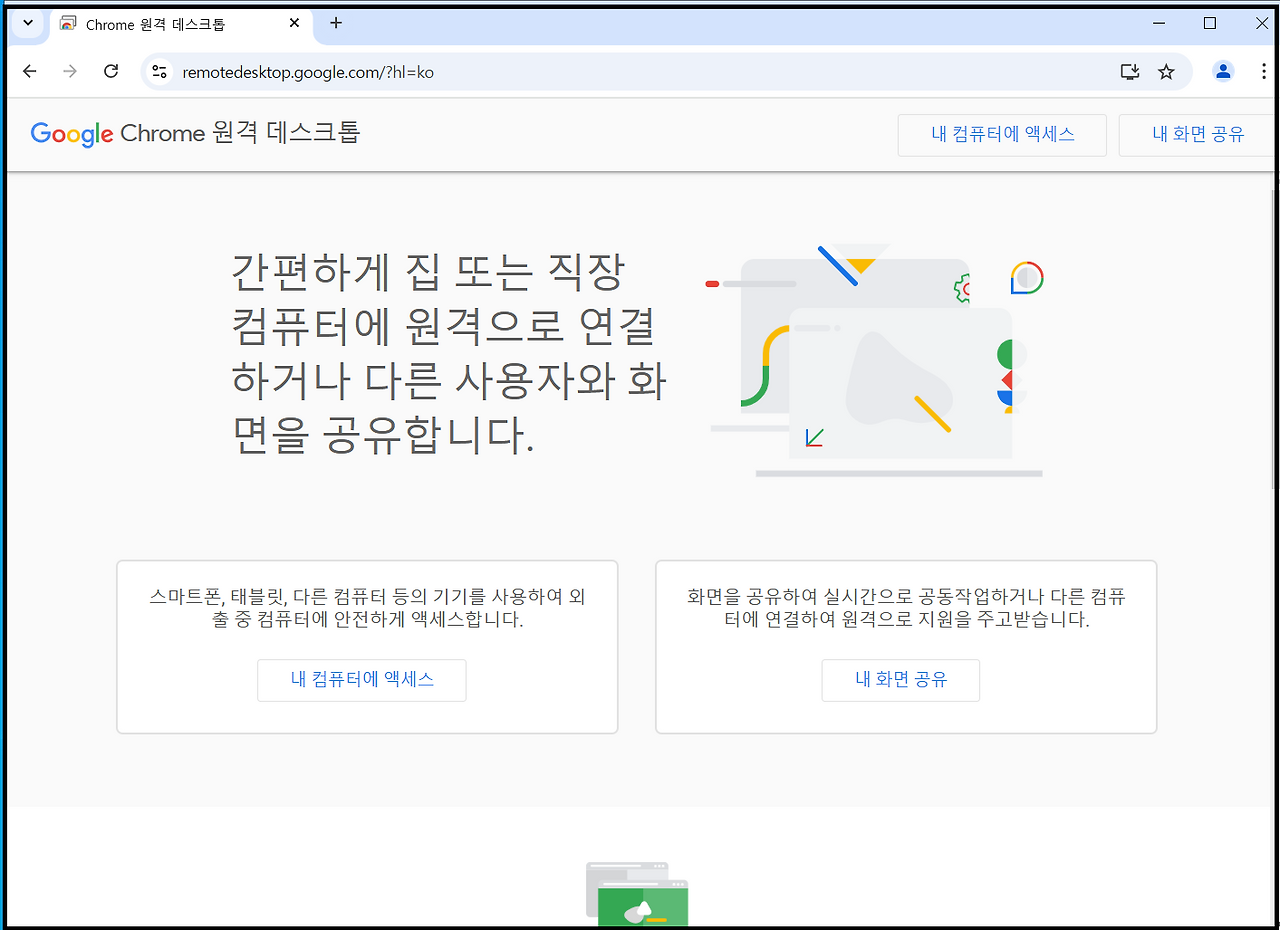This screenshot has width=1280, height=930.
Task: View site information icon in address bar
Action: pos(159,71)
